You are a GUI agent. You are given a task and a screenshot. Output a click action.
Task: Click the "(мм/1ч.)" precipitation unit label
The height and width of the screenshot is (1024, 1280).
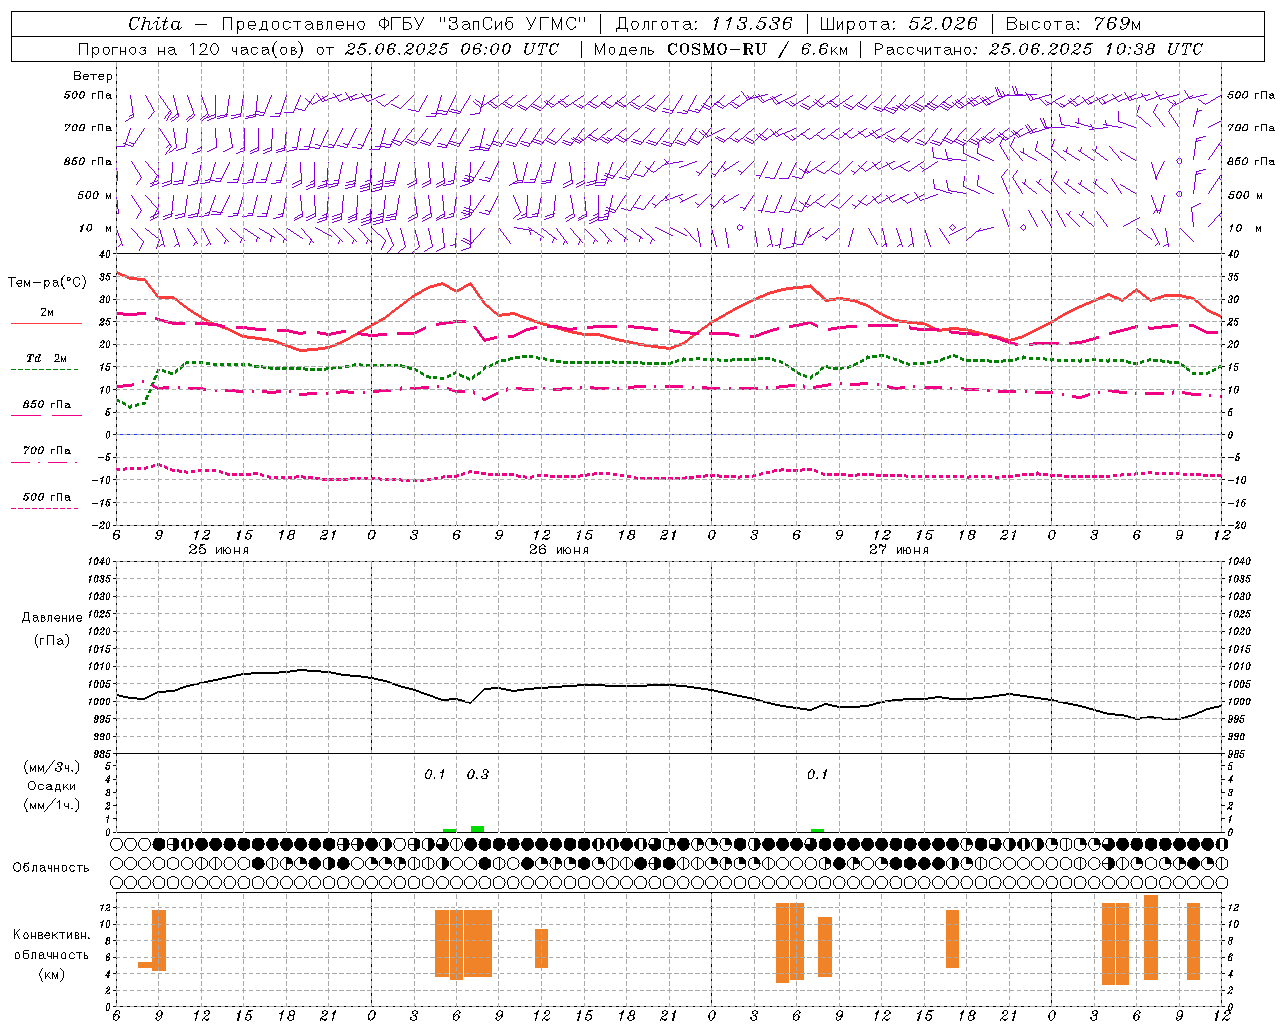52,805
